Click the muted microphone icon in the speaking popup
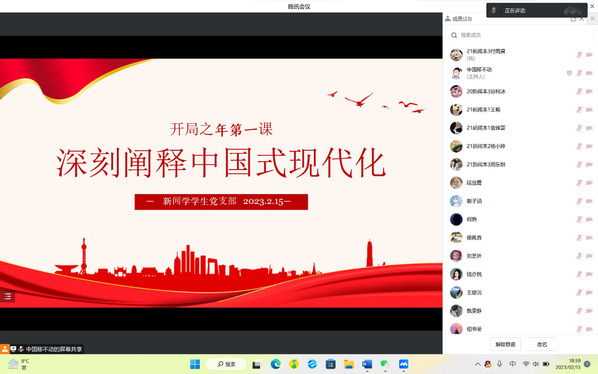This screenshot has width=598, height=374. [494, 10]
